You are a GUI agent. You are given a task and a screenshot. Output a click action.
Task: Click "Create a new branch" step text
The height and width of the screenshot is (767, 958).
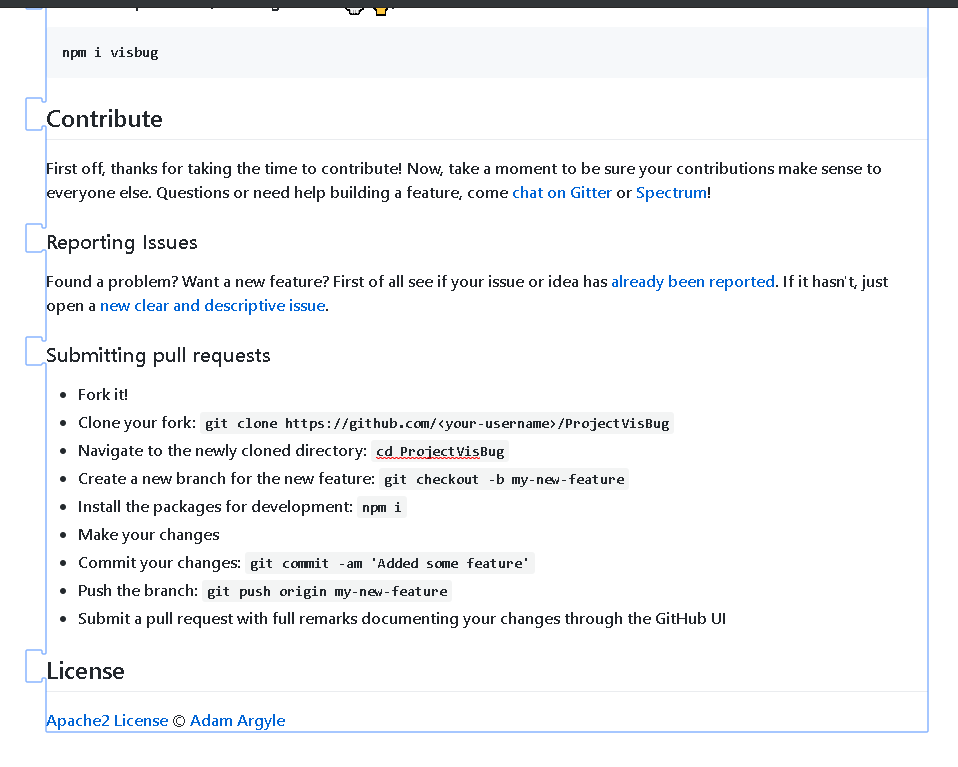pos(226,479)
